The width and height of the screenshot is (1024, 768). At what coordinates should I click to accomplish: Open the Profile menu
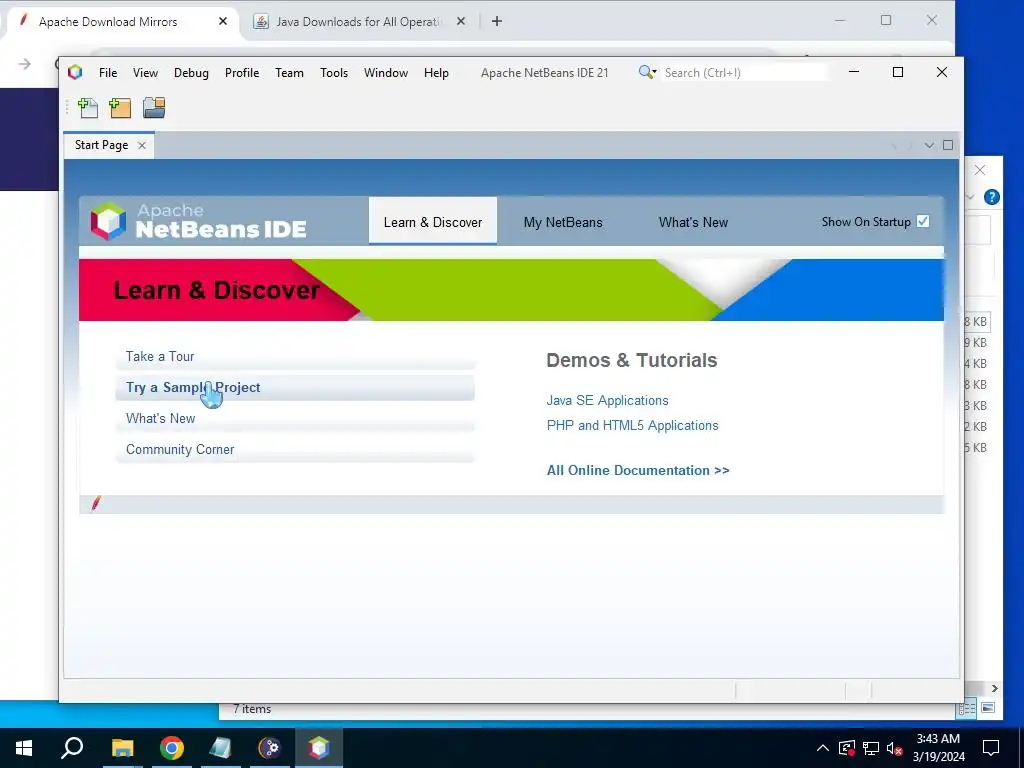click(x=242, y=72)
